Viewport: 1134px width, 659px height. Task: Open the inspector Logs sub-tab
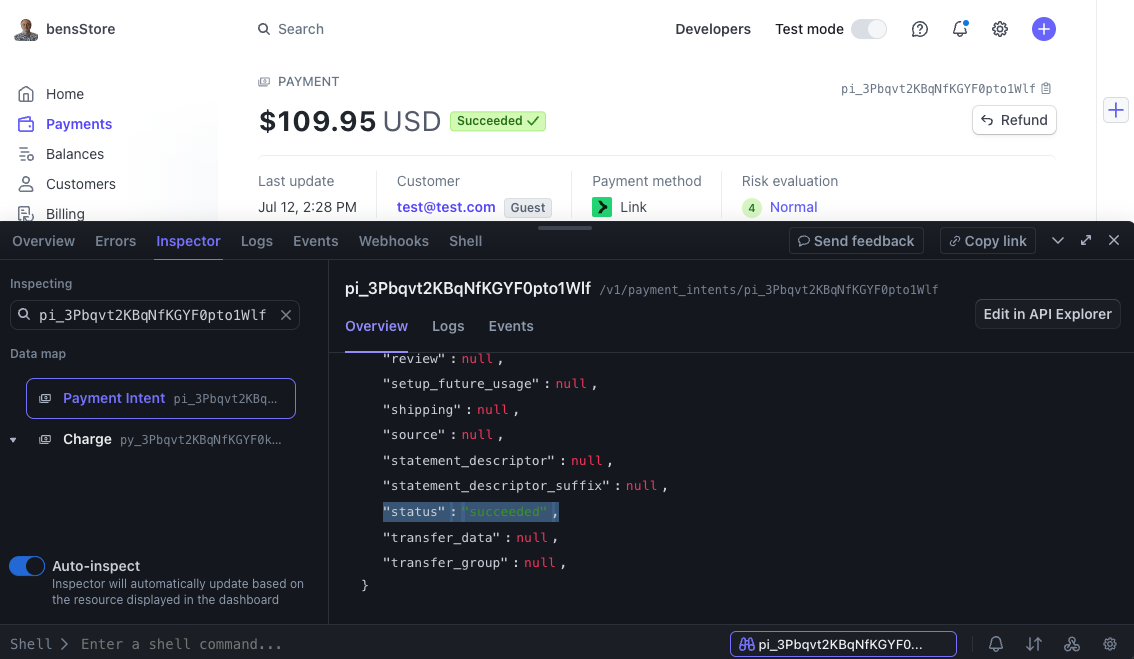point(448,326)
